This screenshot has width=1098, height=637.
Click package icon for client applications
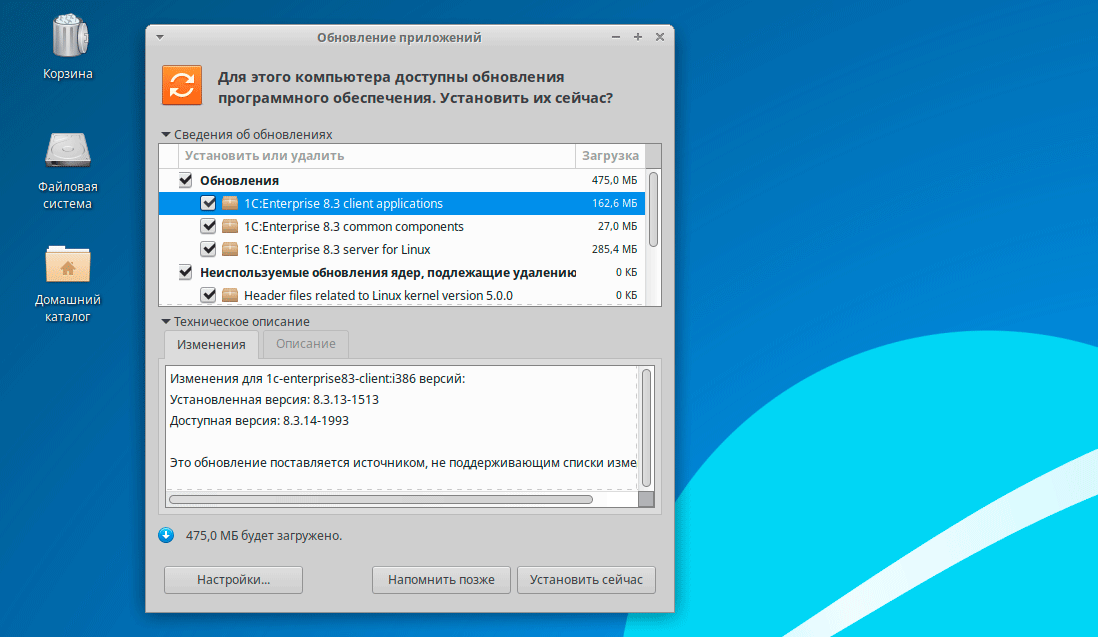click(x=230, y=203)
